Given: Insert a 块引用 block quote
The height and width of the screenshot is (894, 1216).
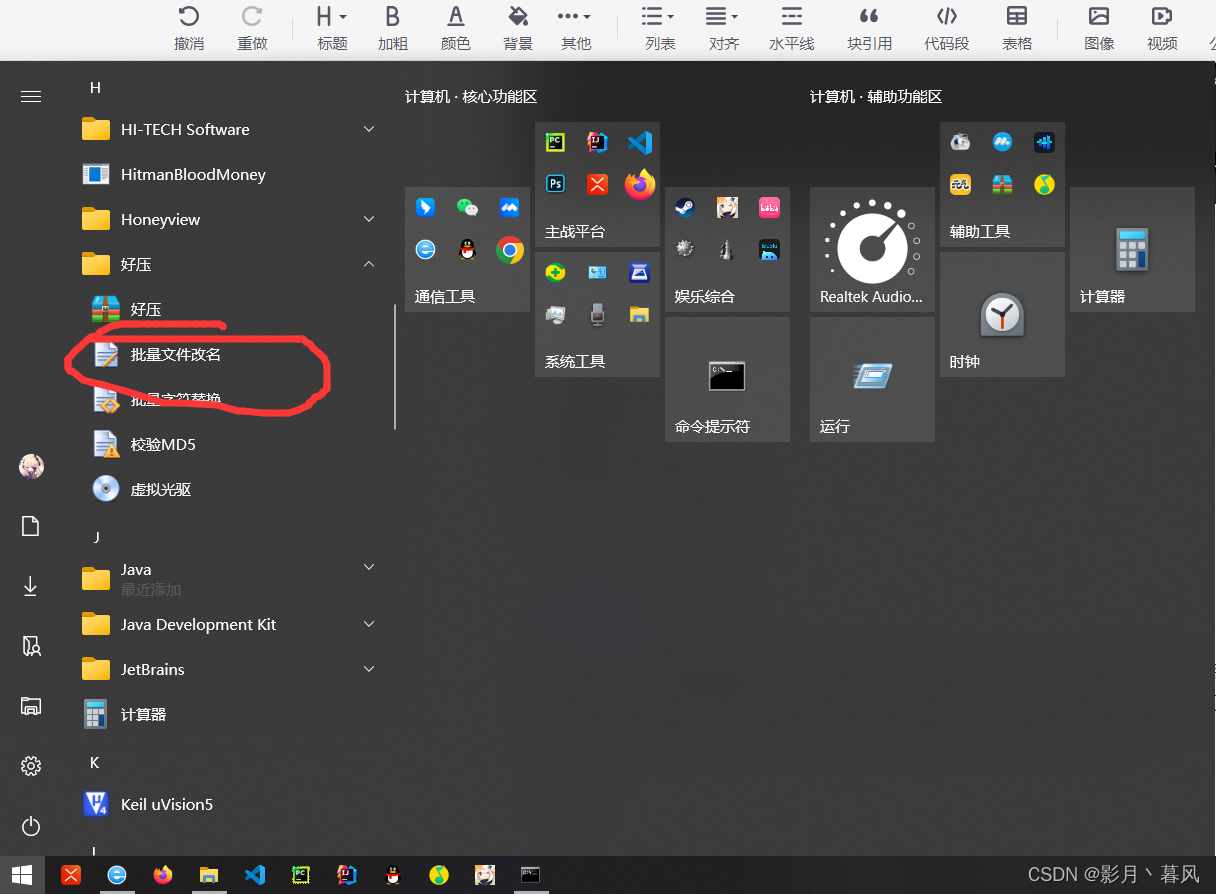Looking at the screenshot, I should click(x=869, y=28).
